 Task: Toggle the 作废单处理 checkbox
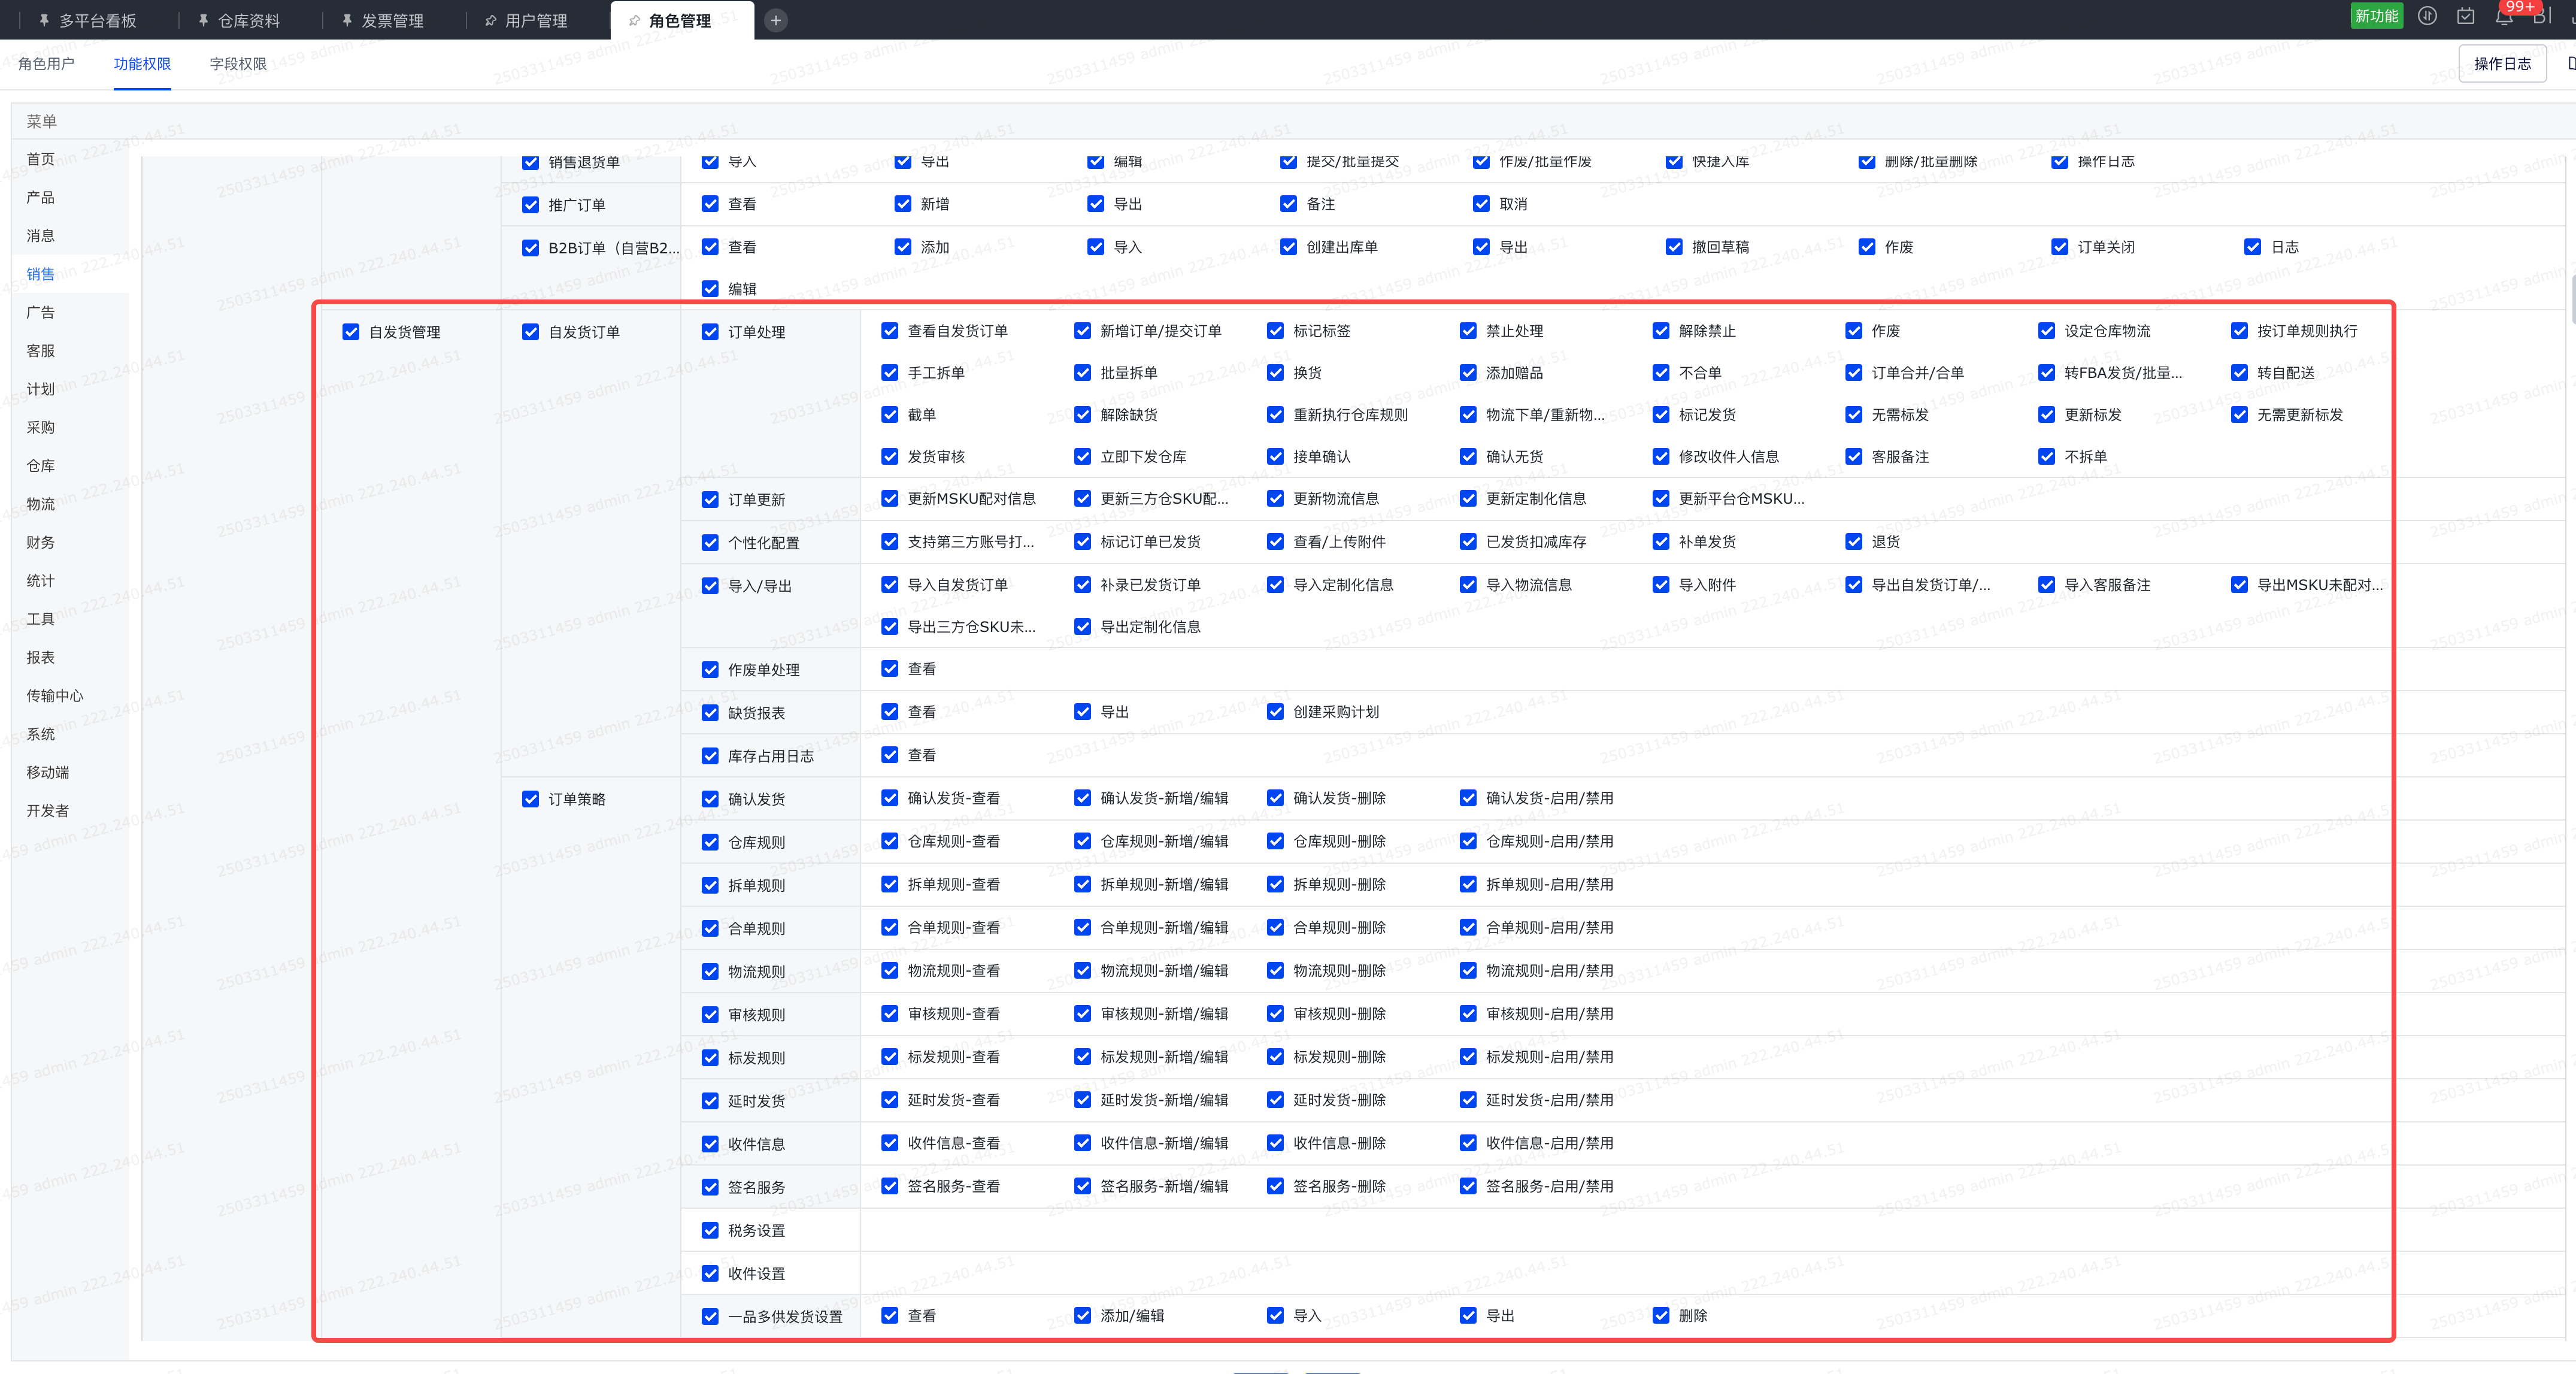pyautogui.click(x=710, y=670)
